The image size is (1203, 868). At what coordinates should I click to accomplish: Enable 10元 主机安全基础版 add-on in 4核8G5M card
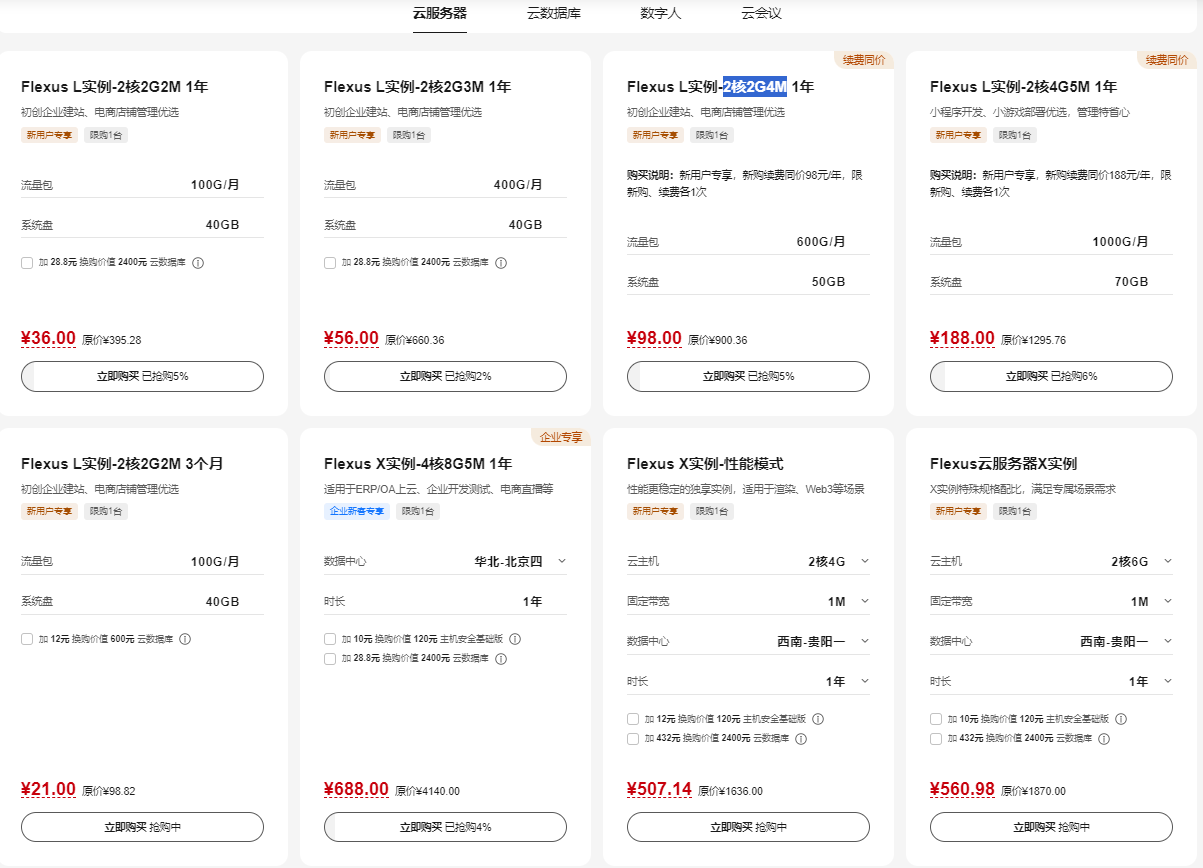click(x=330, y=639)
